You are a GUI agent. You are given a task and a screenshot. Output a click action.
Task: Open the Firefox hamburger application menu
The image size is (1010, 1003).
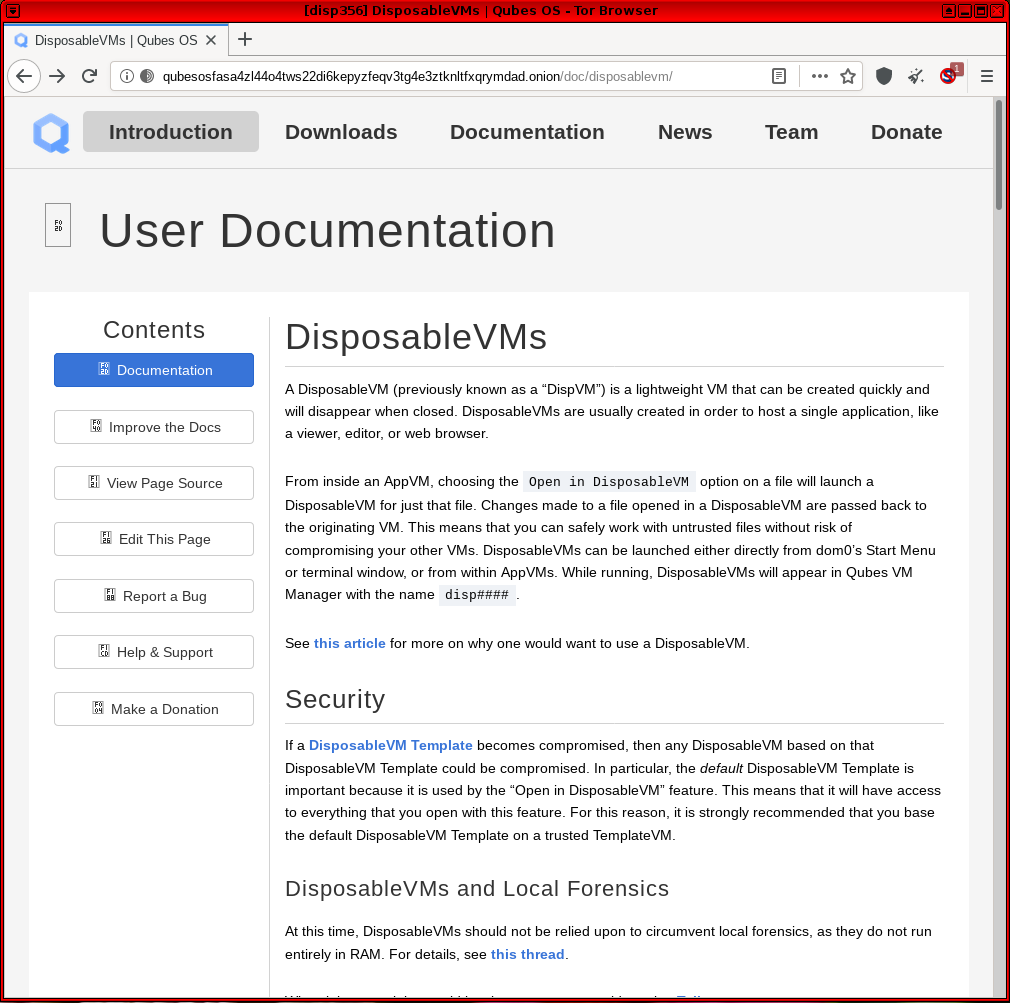tap(987, 76)
